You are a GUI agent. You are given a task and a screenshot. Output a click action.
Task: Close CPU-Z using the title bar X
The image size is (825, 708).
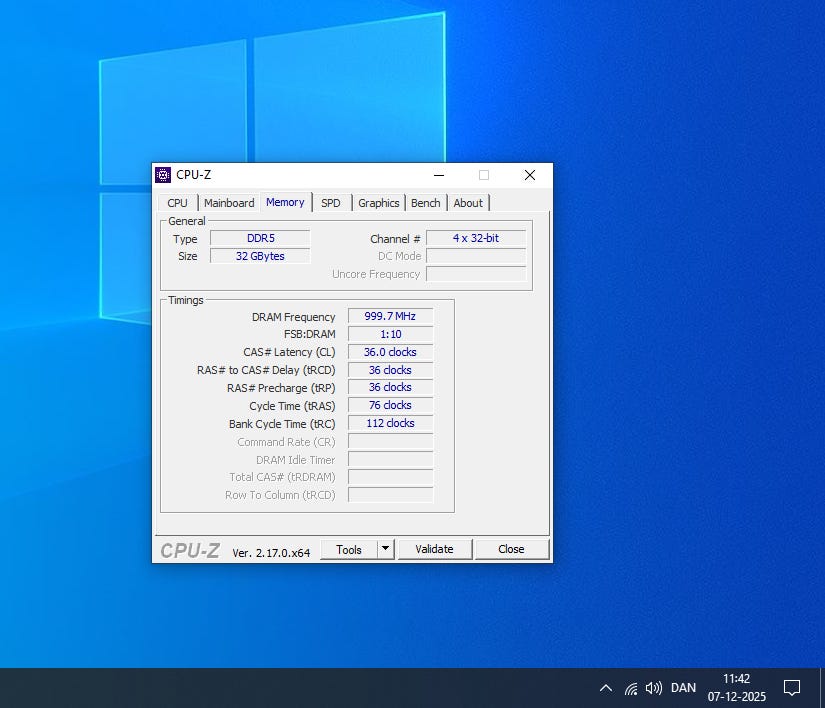[x=529, y=175]
